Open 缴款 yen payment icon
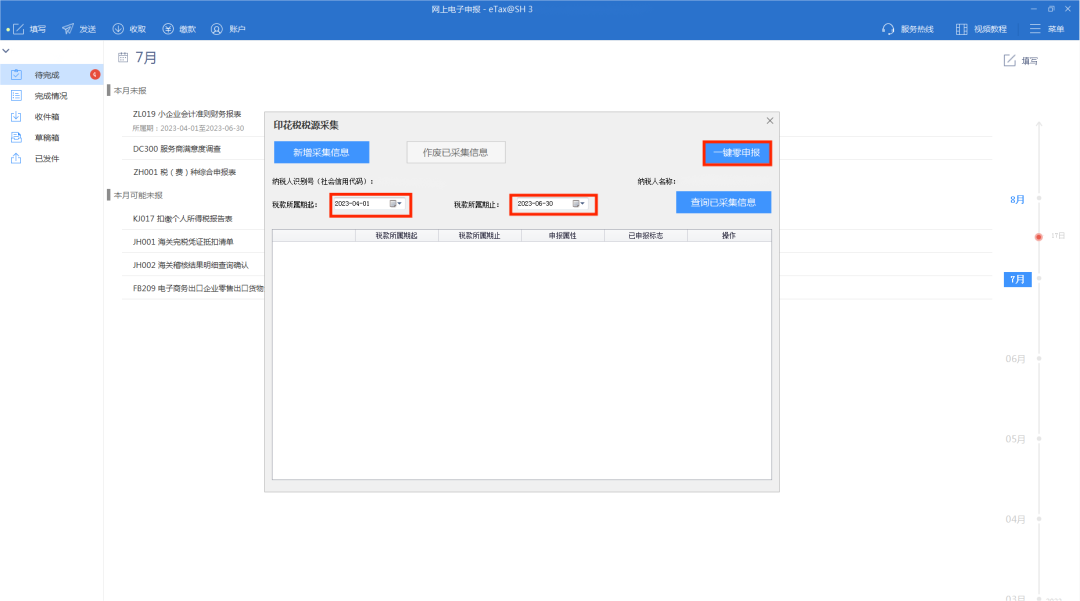1080x601 pixels. 167,29
